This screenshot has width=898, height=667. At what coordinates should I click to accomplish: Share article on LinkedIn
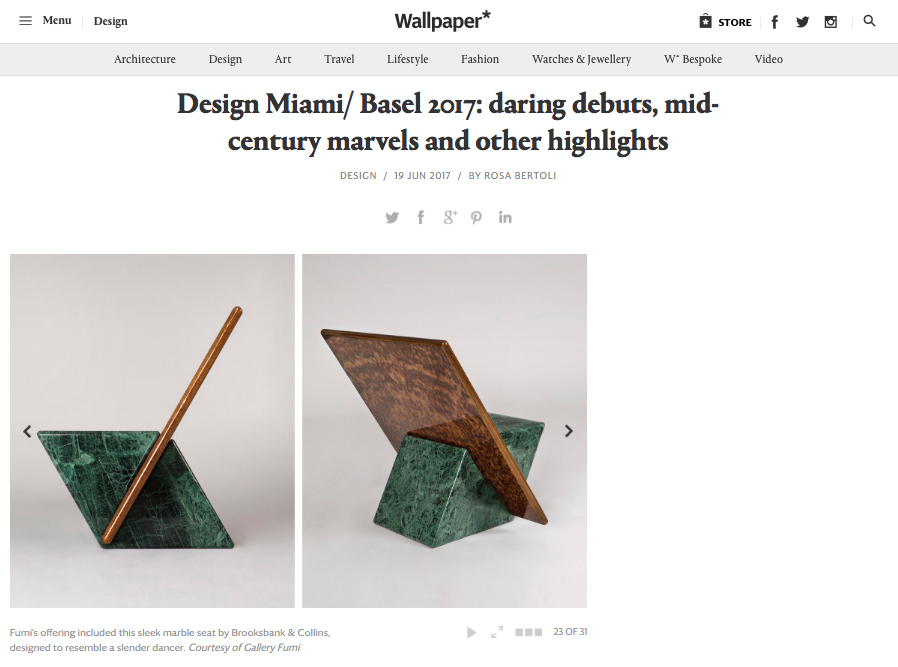[x=505, y=217]
